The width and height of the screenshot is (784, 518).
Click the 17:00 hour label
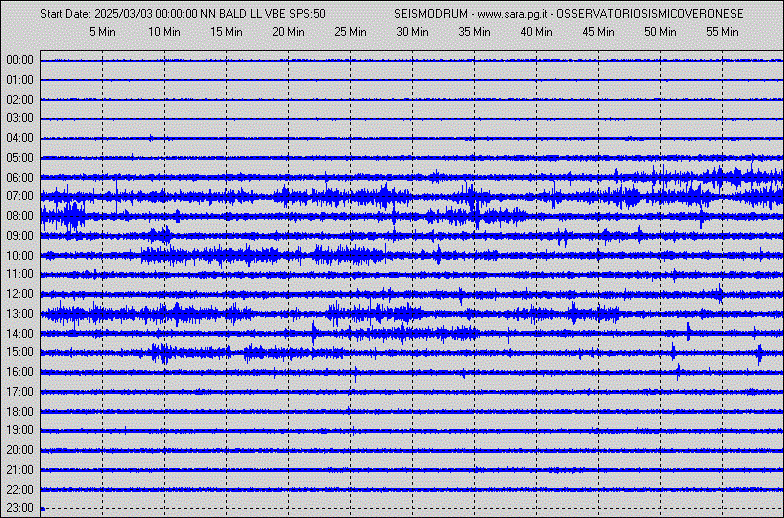20,392
